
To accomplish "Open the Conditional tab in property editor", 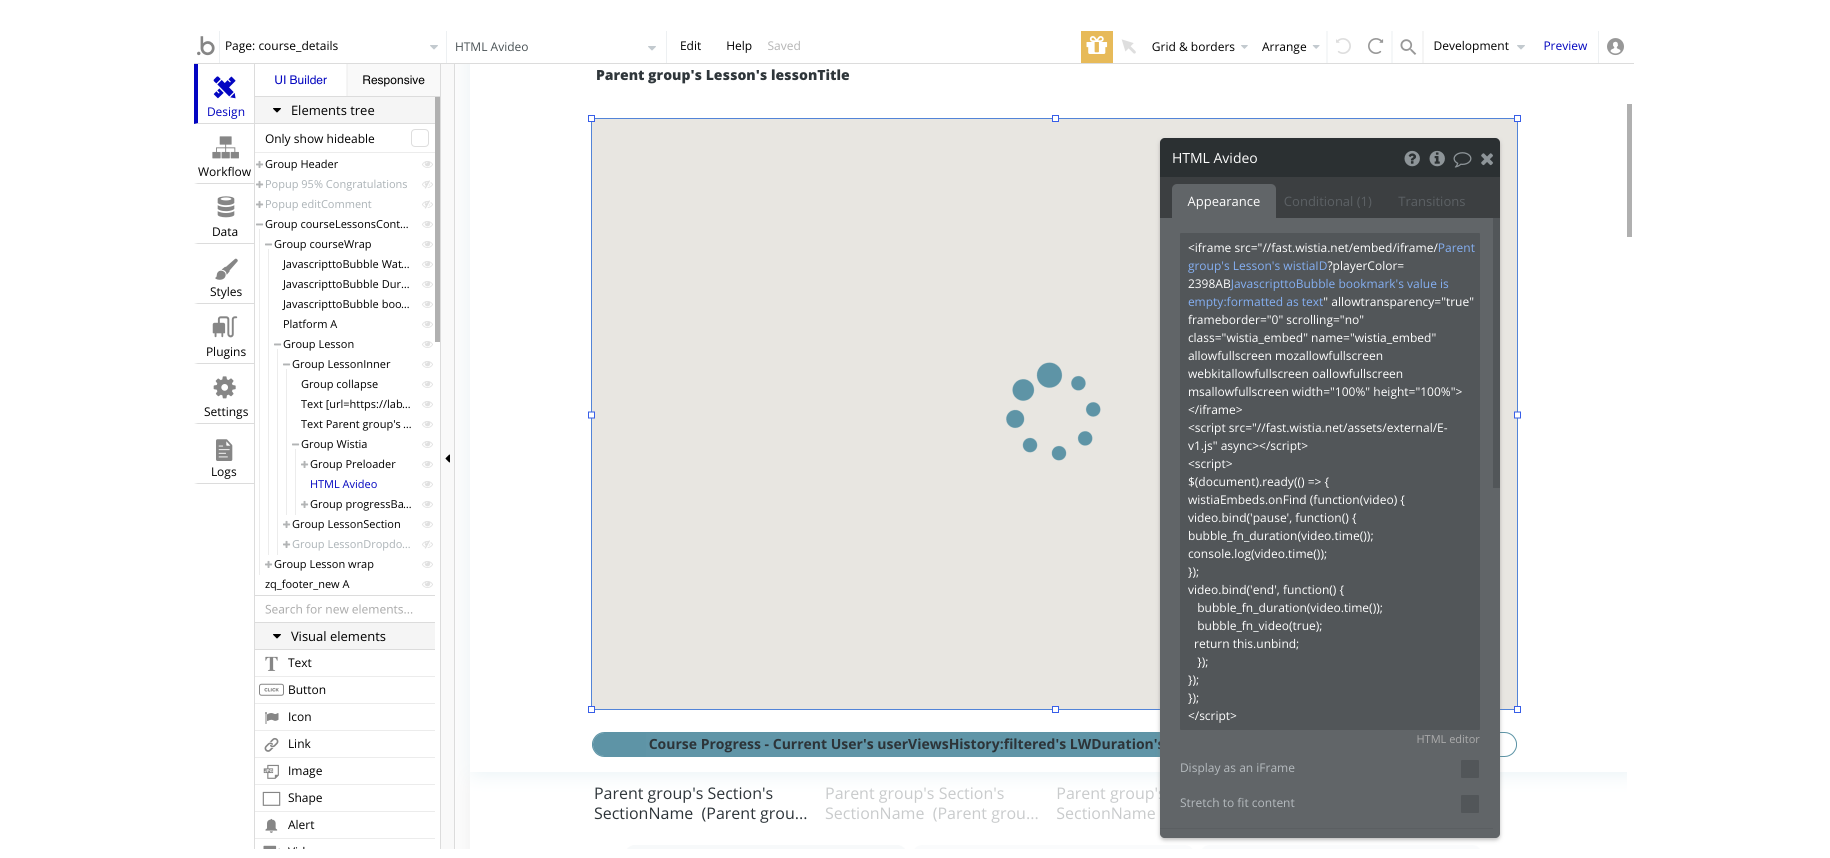I will pos(1327,202).
